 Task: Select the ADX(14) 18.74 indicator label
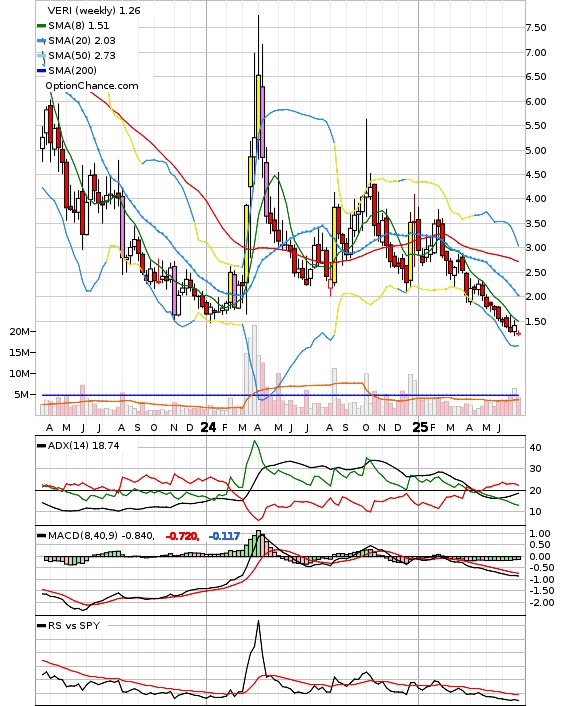pos(84,445)
